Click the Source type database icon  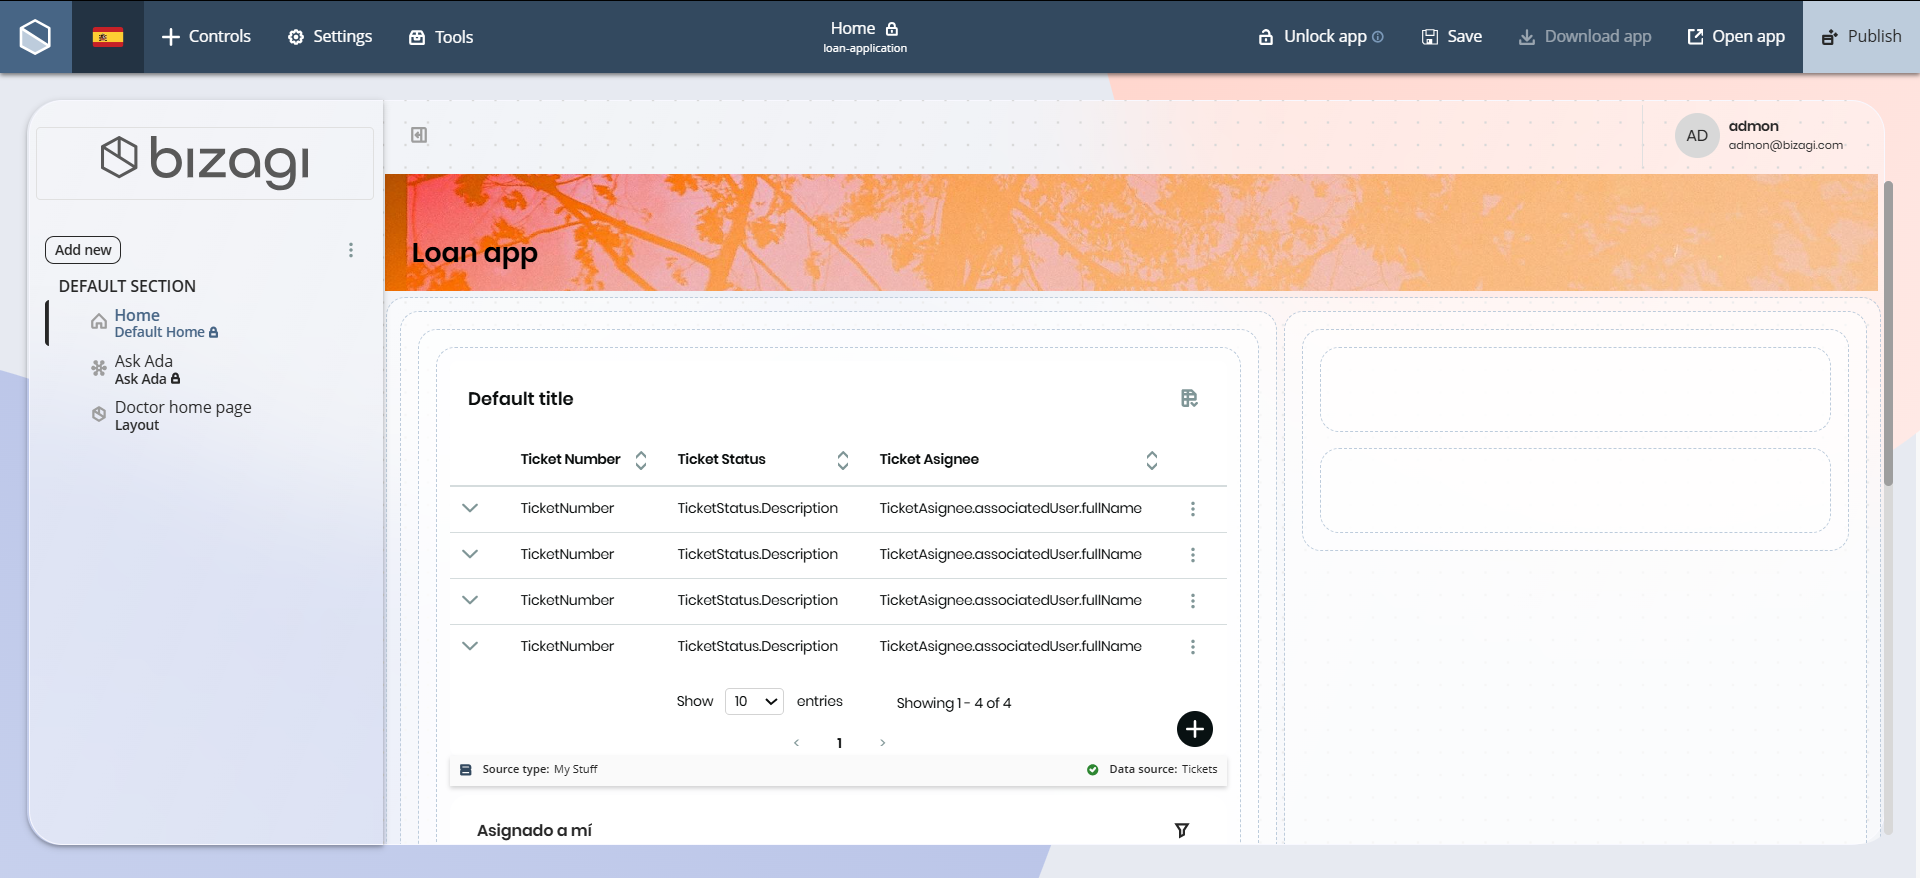(466, 770)
